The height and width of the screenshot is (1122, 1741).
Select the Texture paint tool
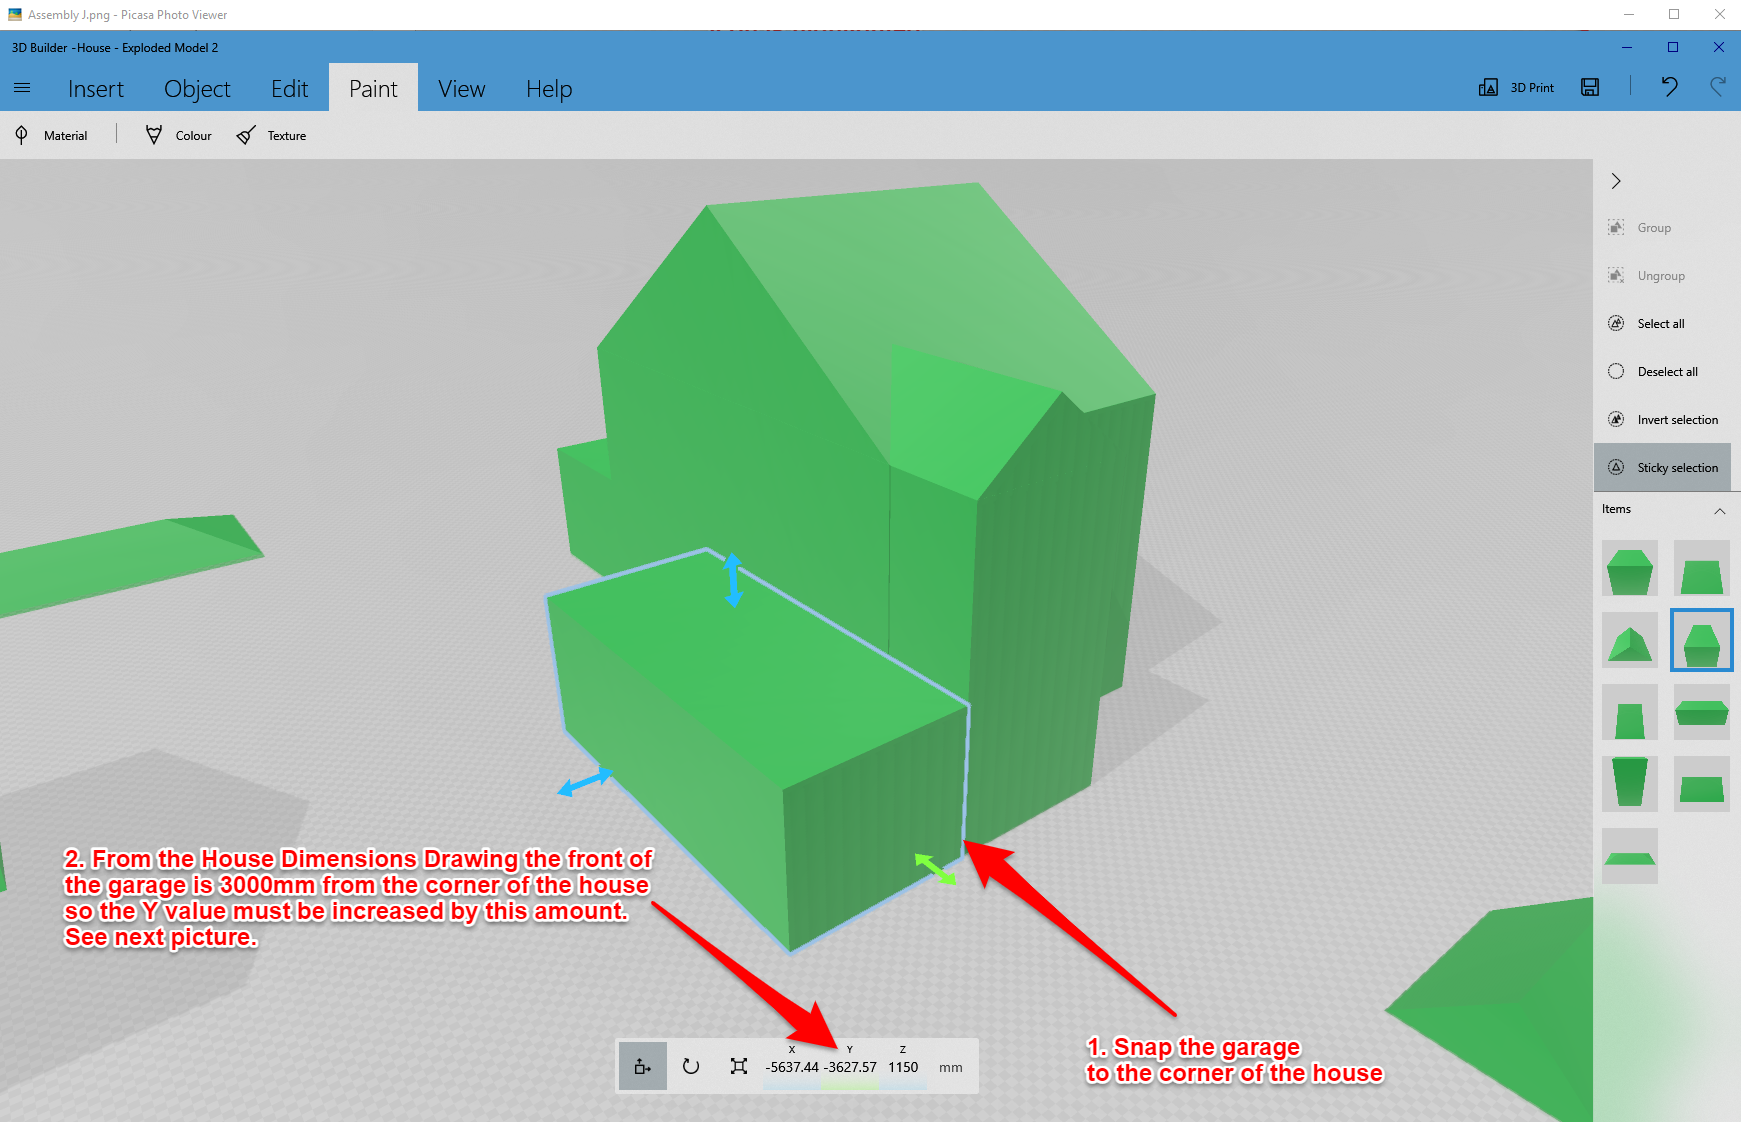pyautogui.click(x=272, y=136)
